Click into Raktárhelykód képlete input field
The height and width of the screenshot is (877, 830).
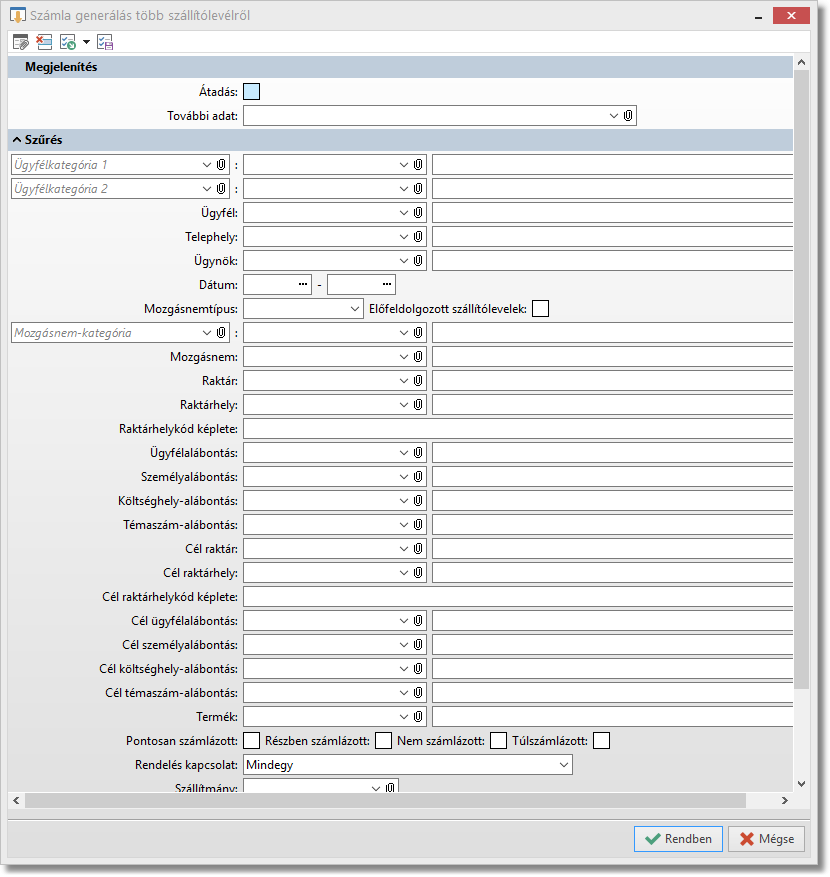pyautogui.click(x=518, y=429)
